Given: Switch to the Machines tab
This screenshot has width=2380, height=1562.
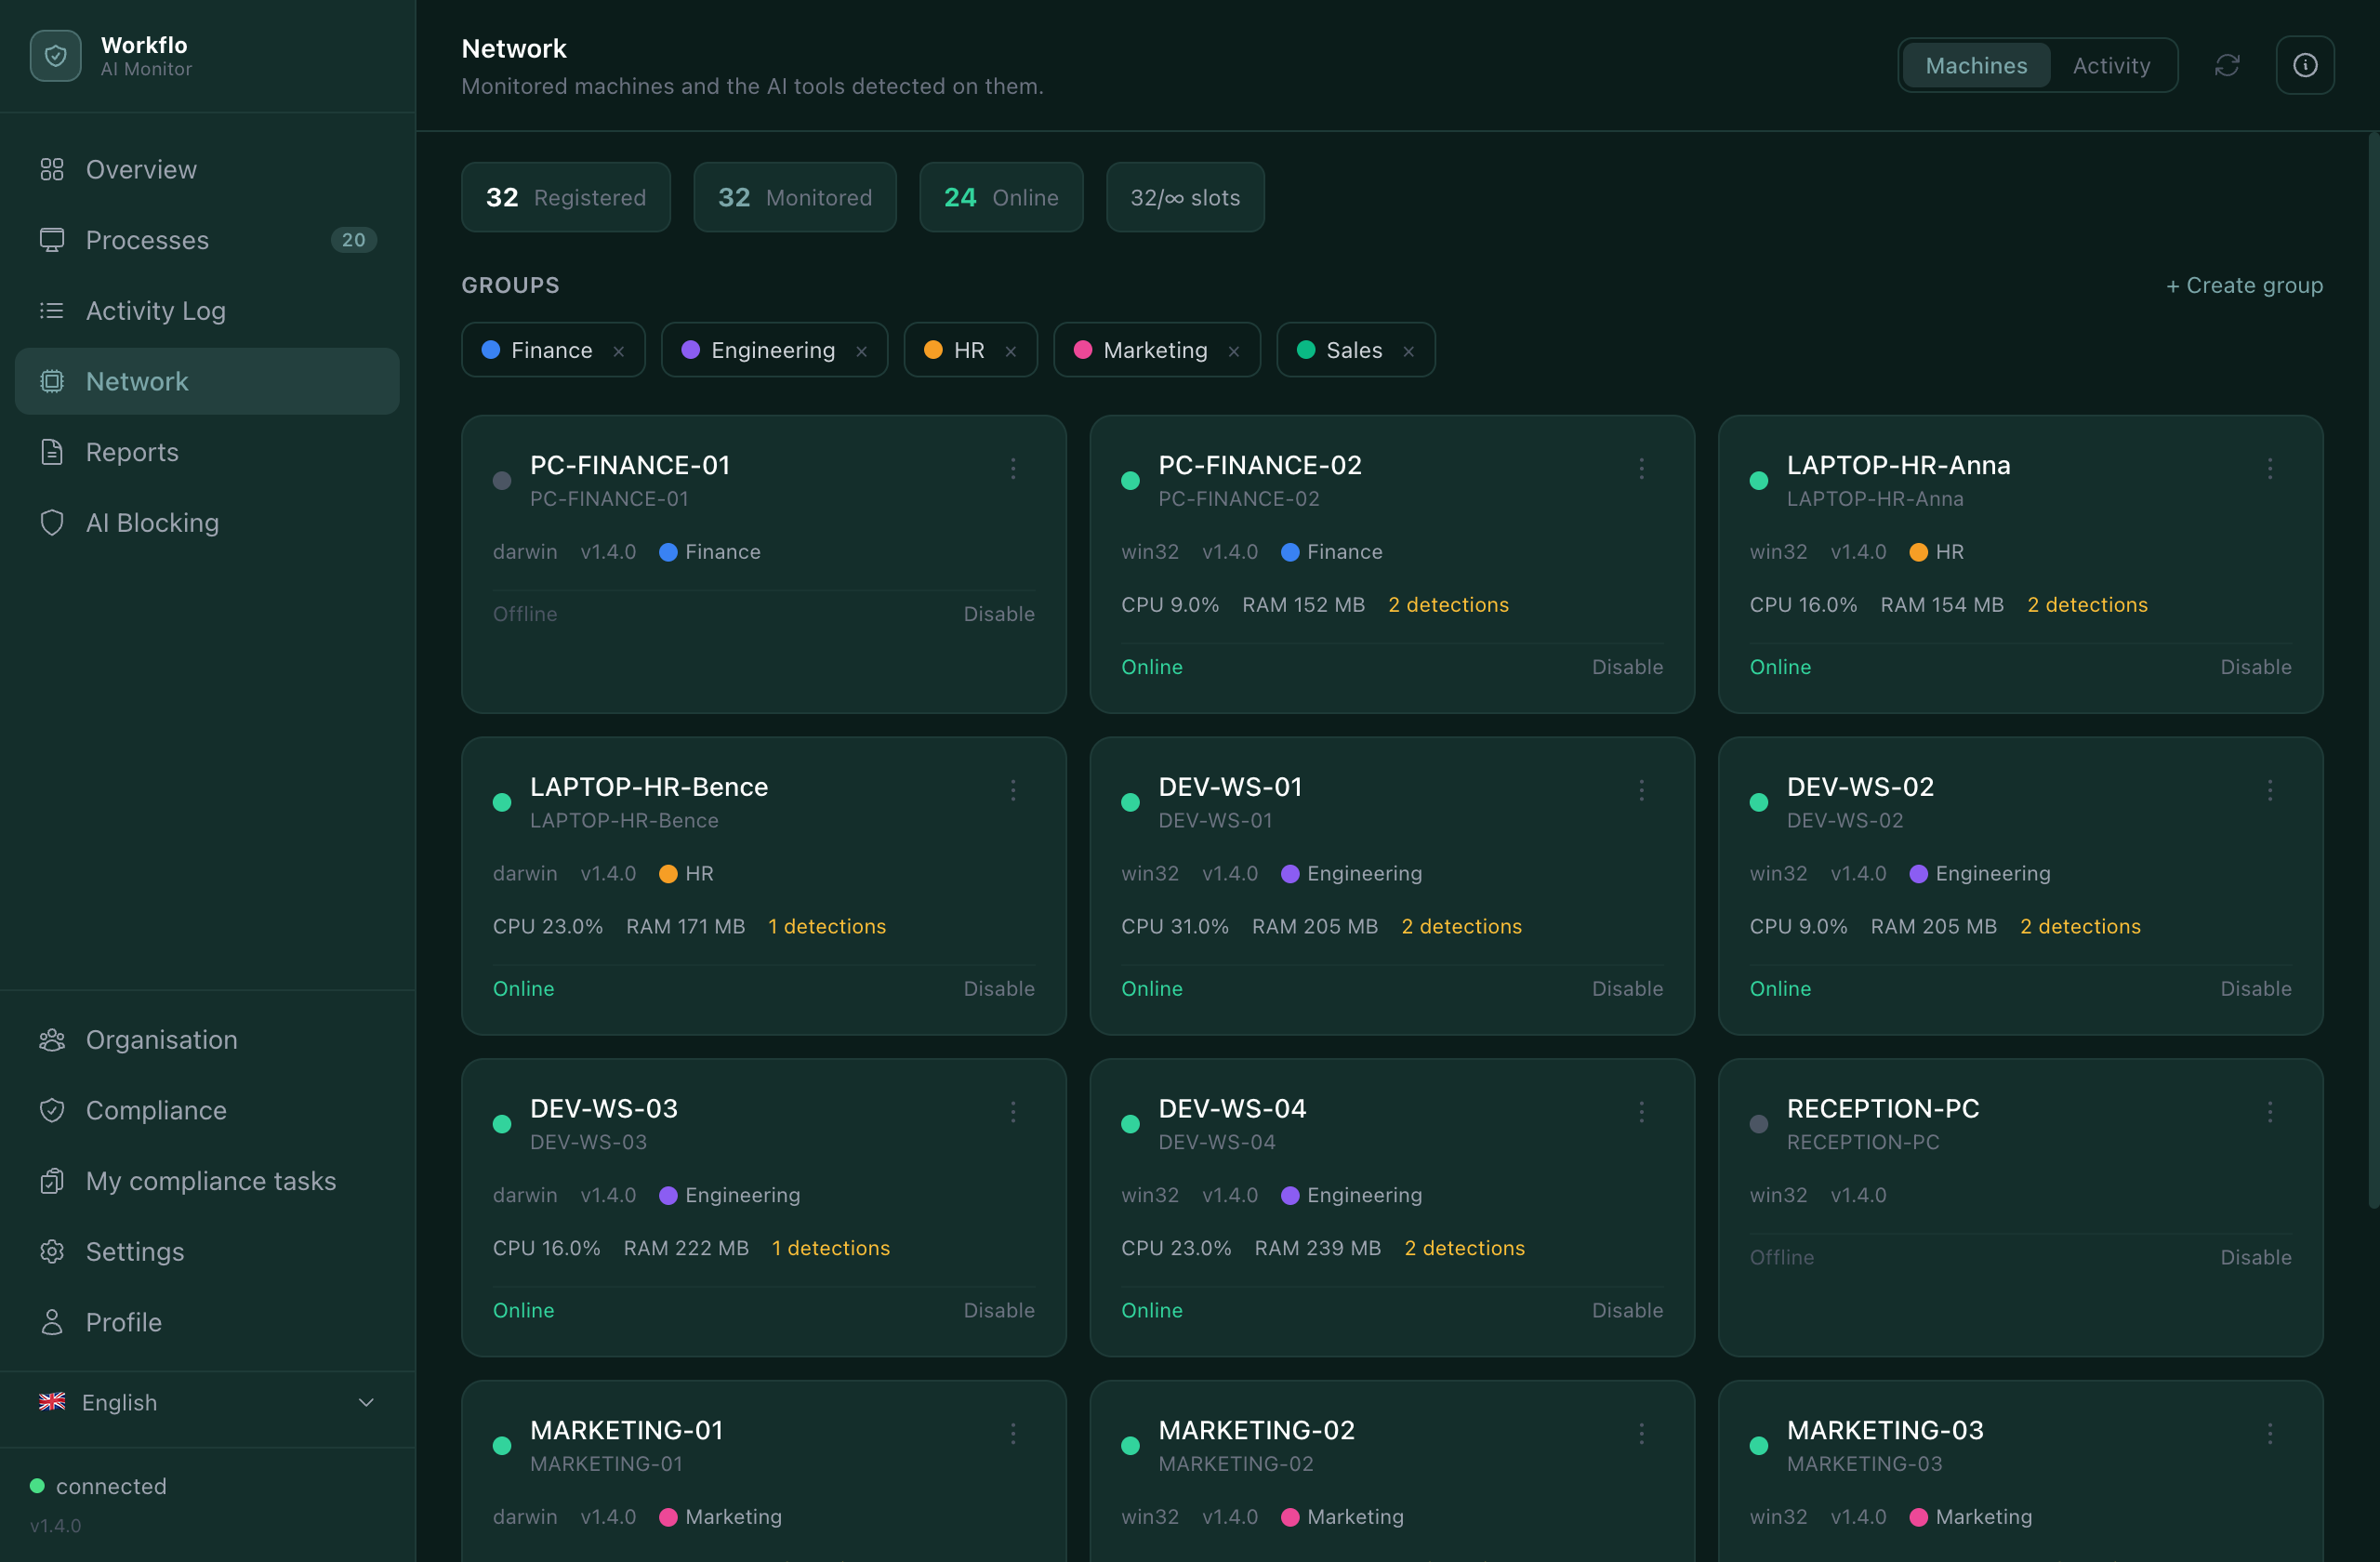Looking at the screenshot, I should 1976,66.
